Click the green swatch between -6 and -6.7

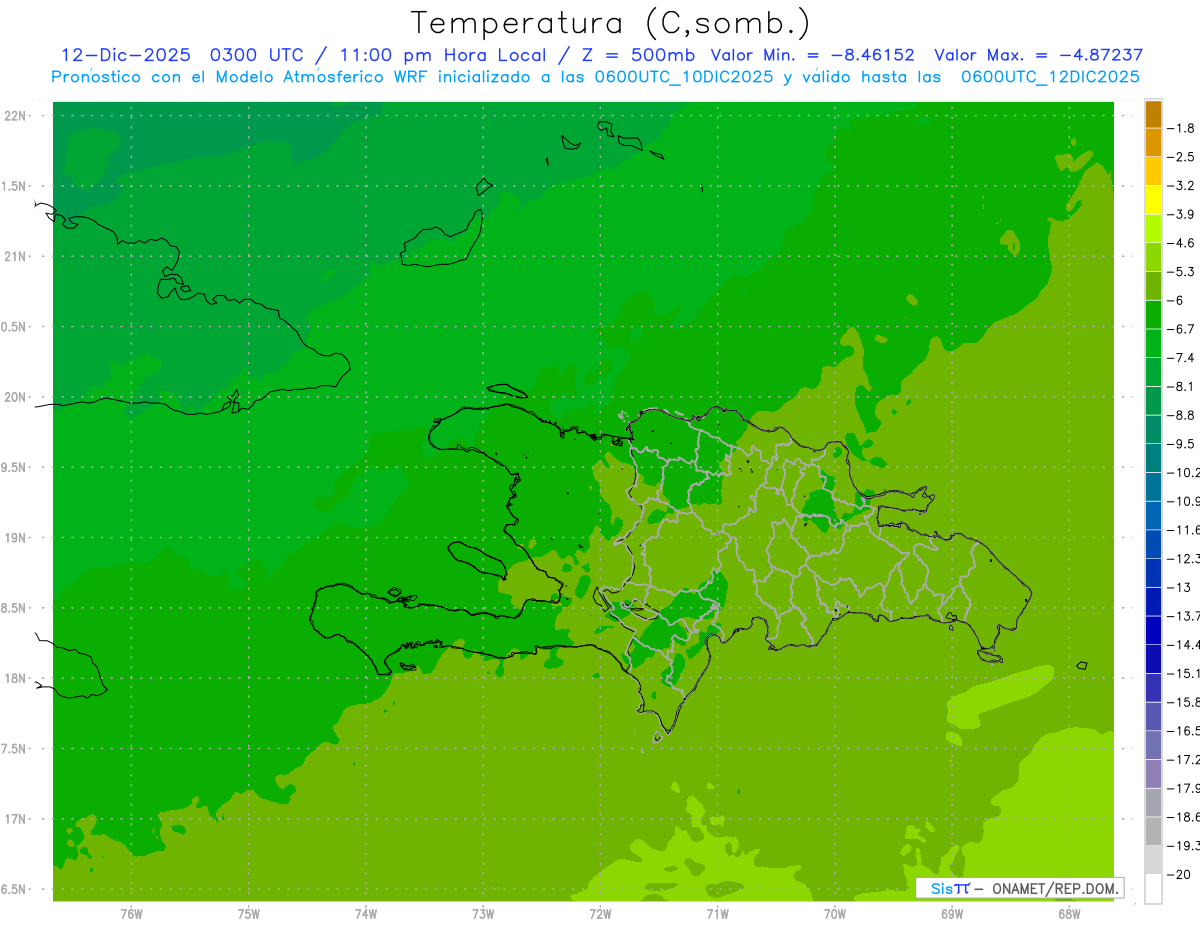pos(1153,315)
